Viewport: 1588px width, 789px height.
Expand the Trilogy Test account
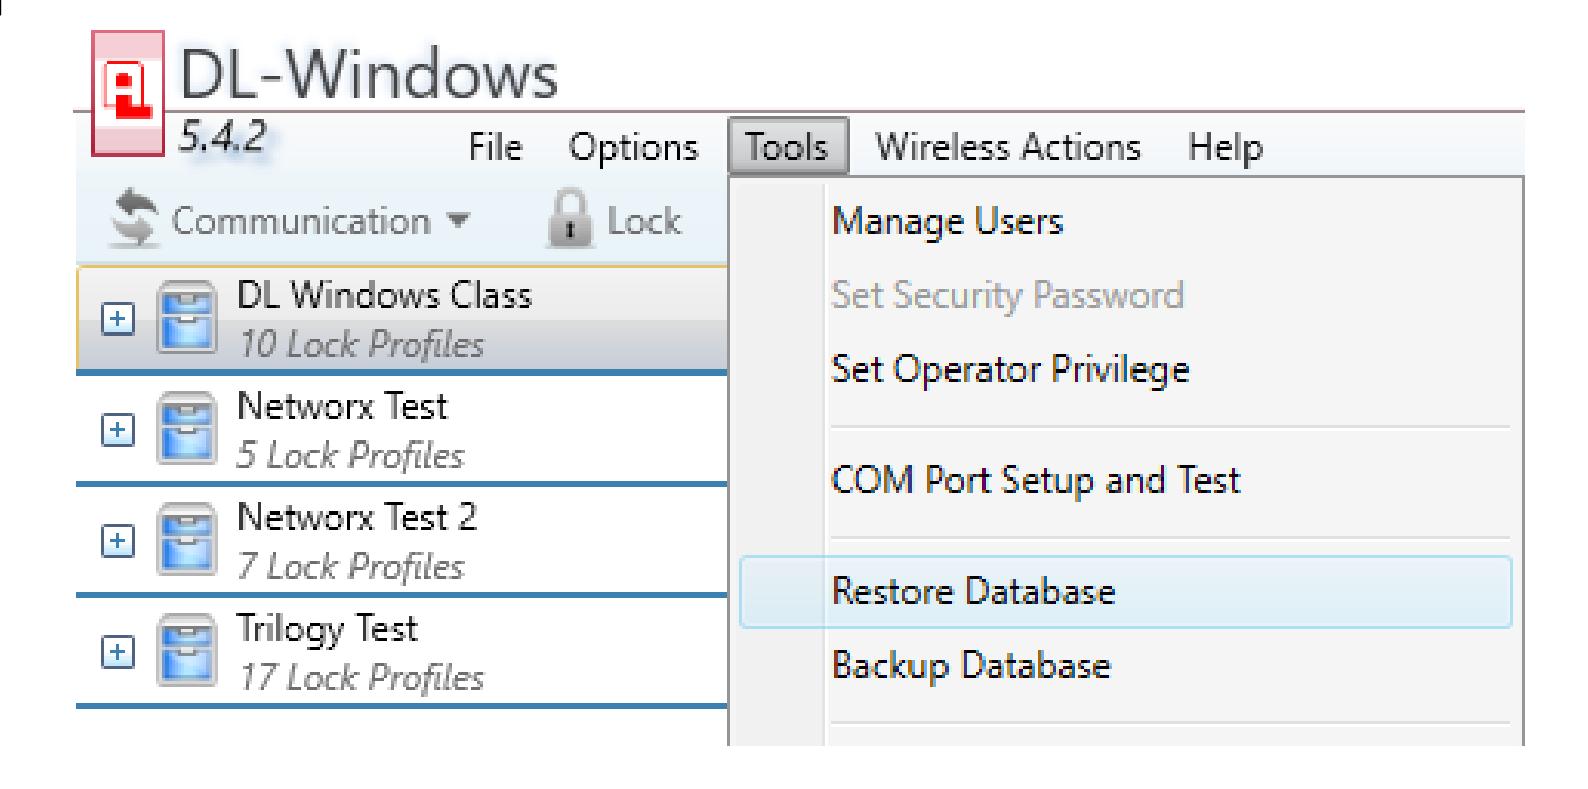[118, 652]
